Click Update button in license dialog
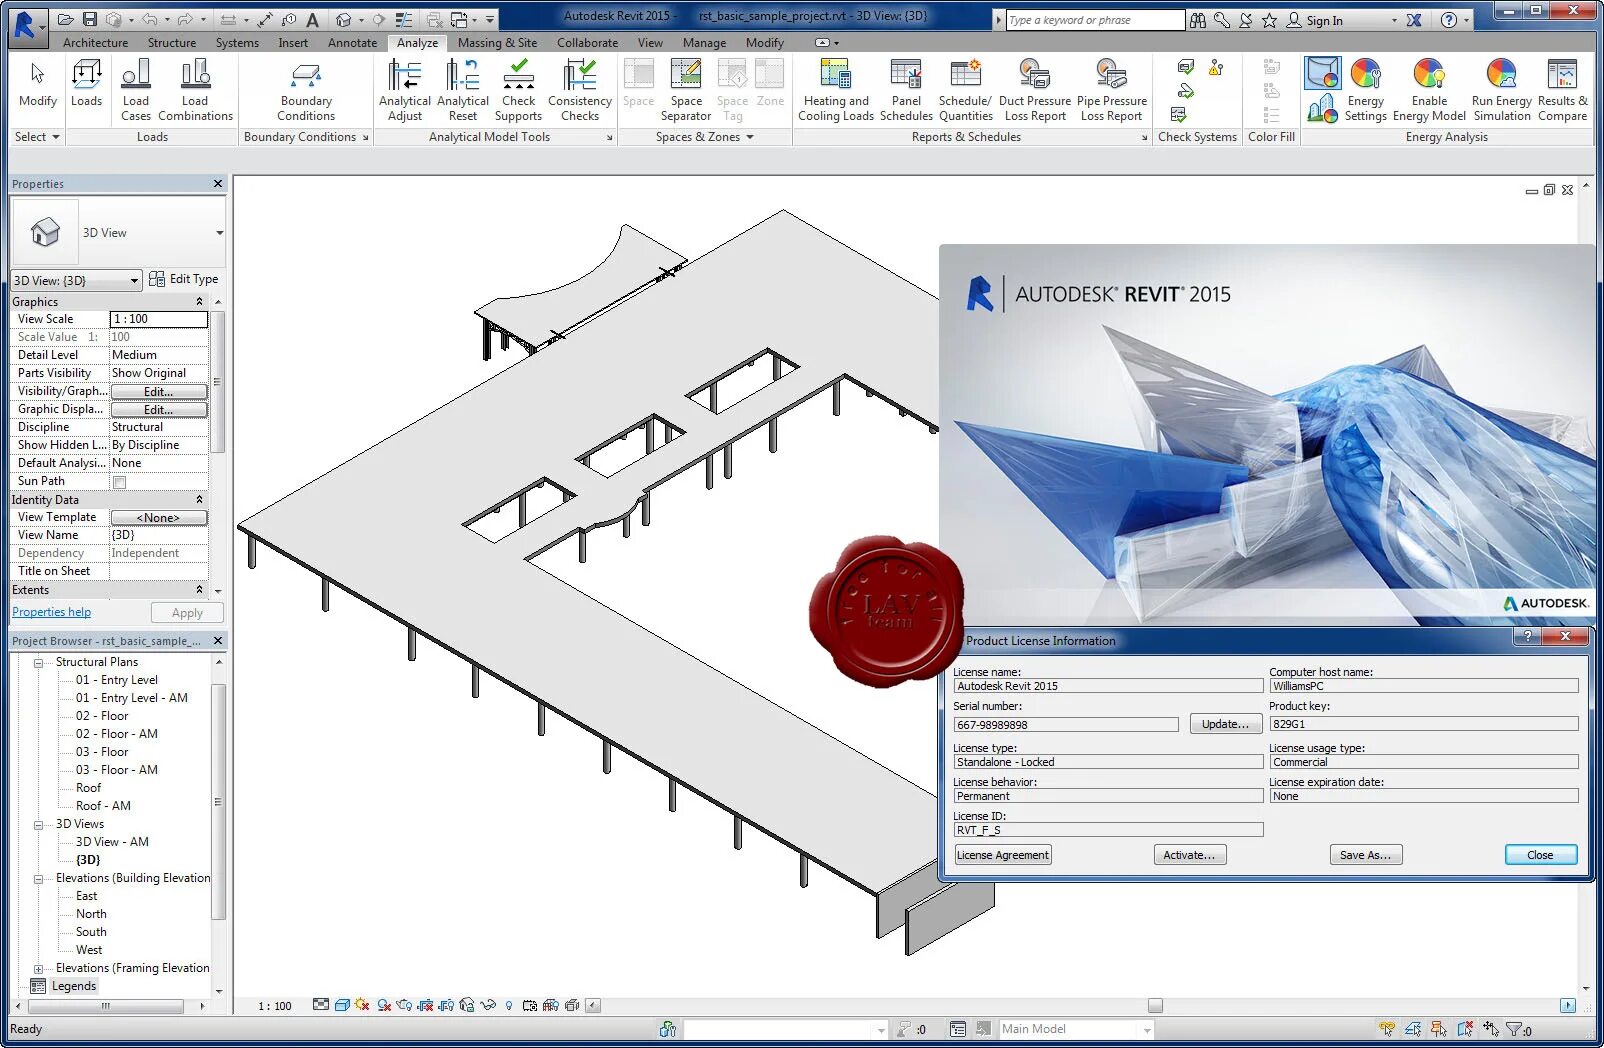Image resolution: width=1604 pixels, height=1048 pixels. pos(1225,724)
